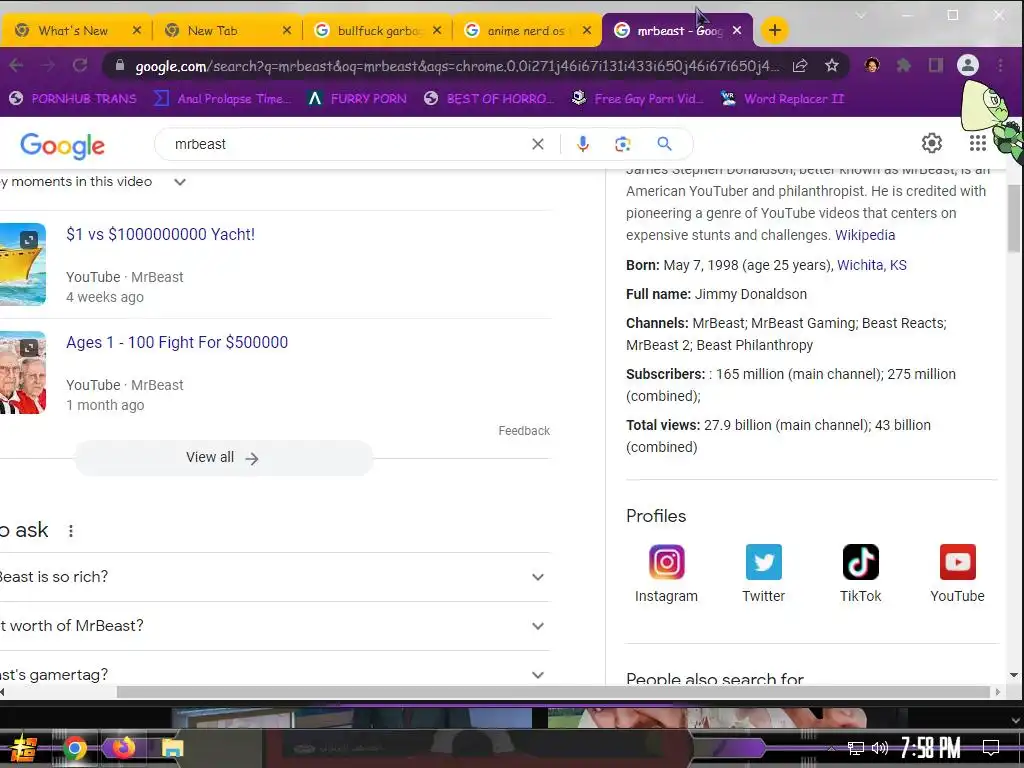Open MrBeast's YouTube profile icon
Screen dimensions: 1024x768
[x=957, y=562]
